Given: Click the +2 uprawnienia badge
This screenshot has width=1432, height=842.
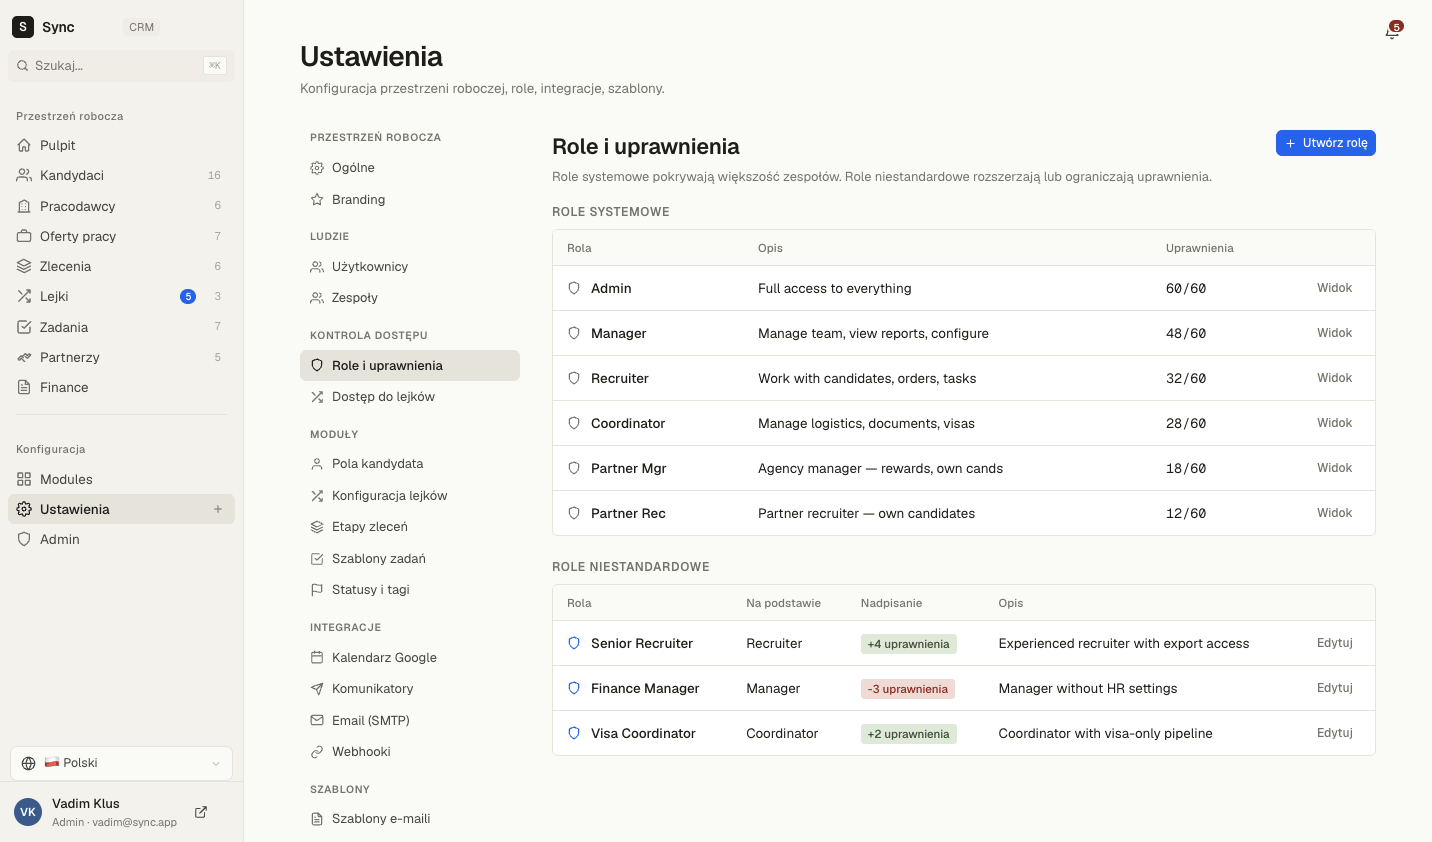Looking at the screenshot, I should point(909,734).
